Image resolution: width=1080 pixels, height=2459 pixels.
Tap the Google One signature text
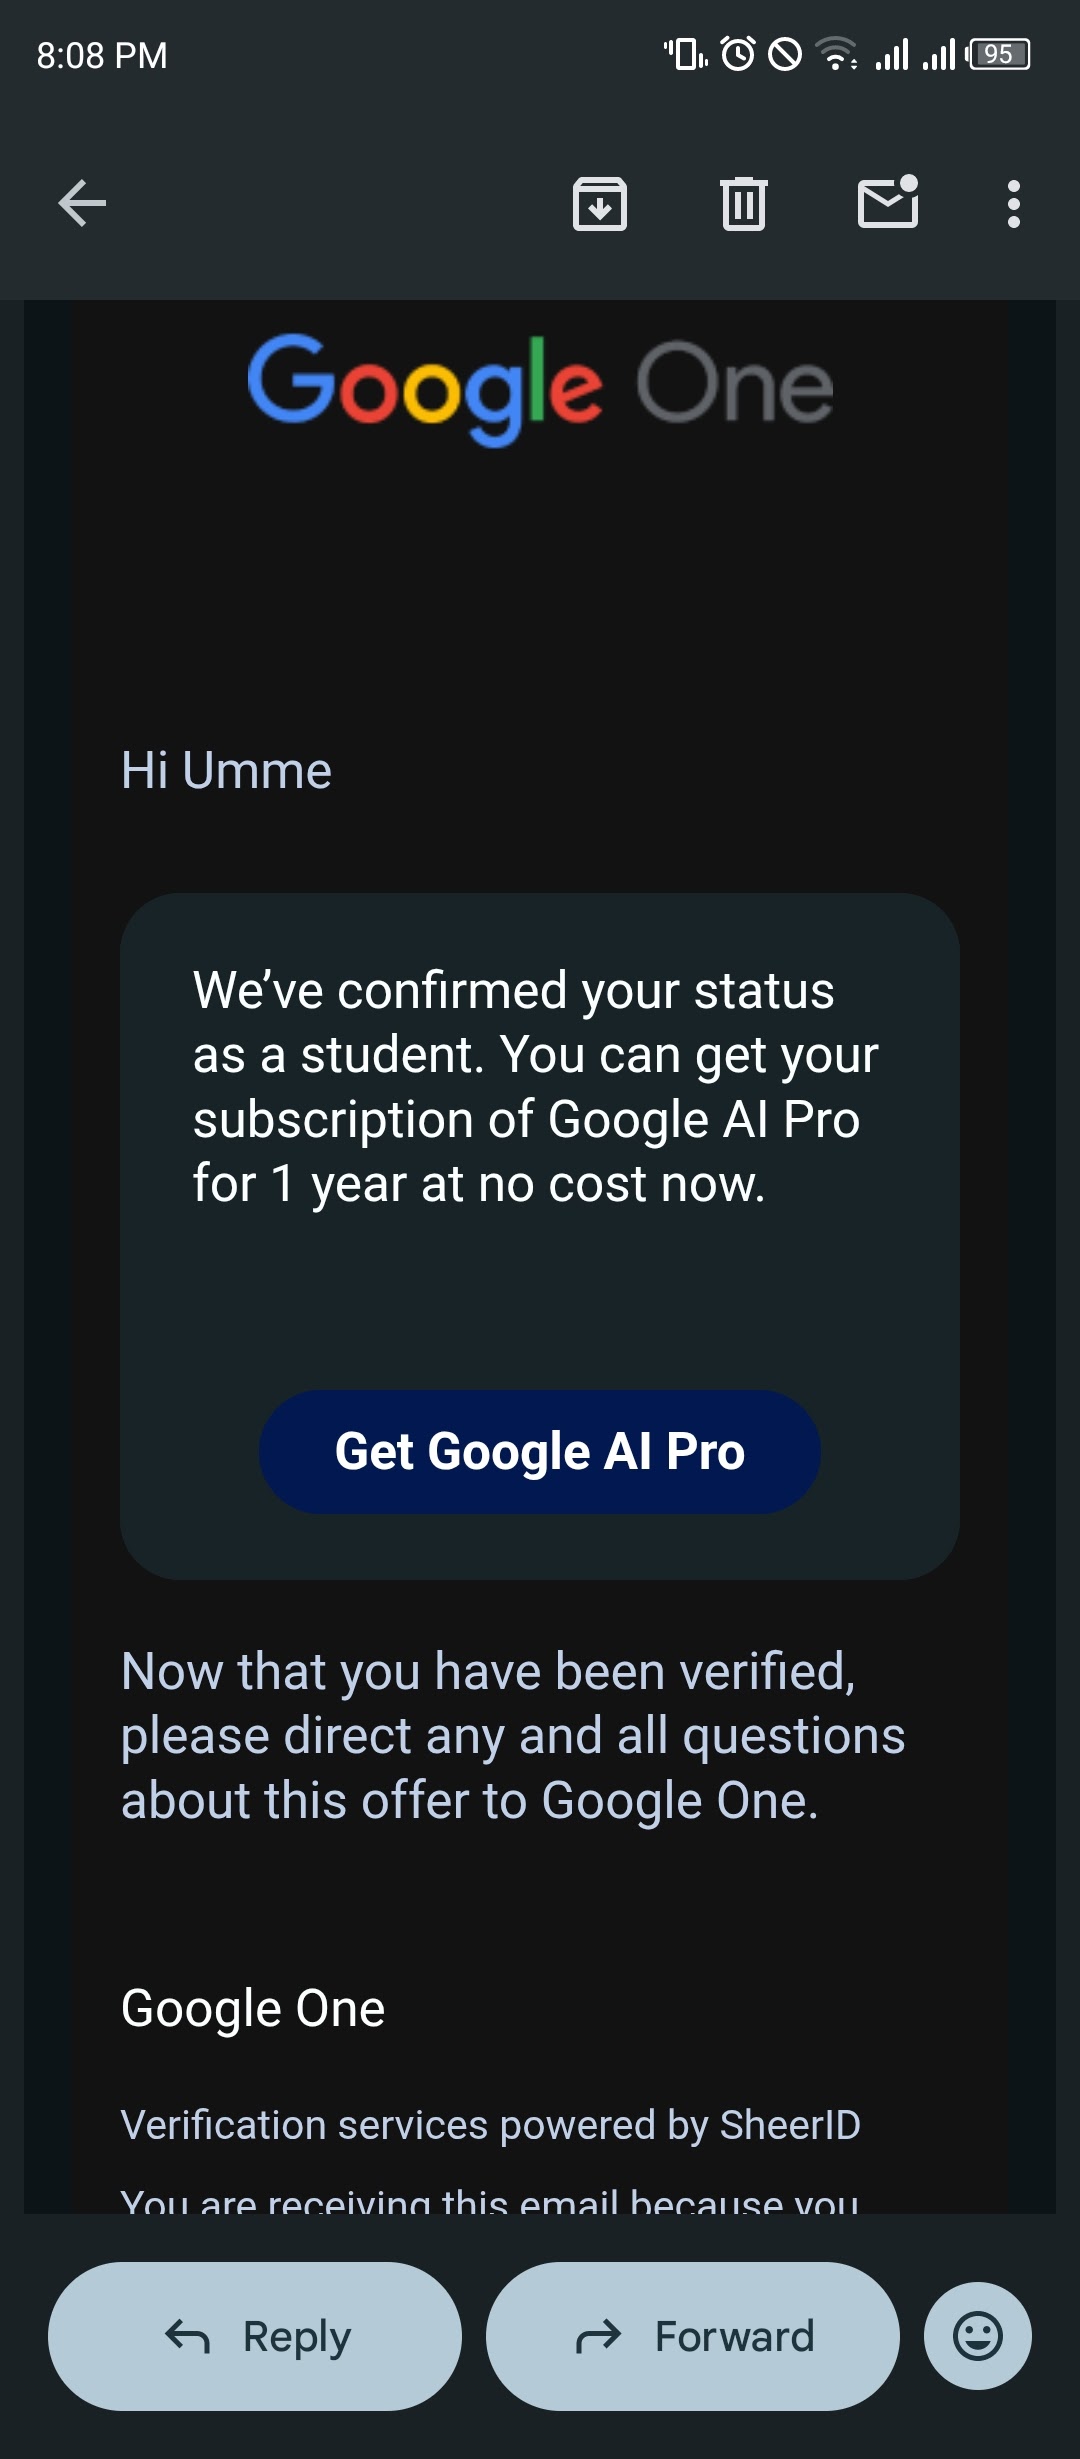(x=253, y=2008)
